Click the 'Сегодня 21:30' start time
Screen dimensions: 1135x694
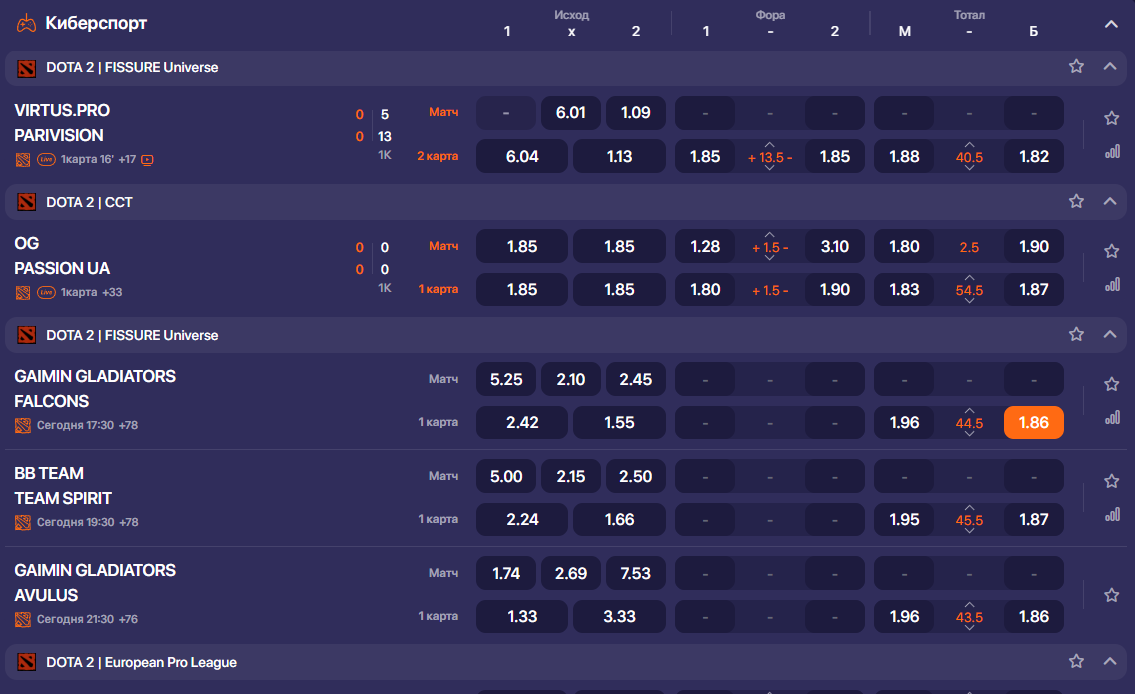[75, 619]
